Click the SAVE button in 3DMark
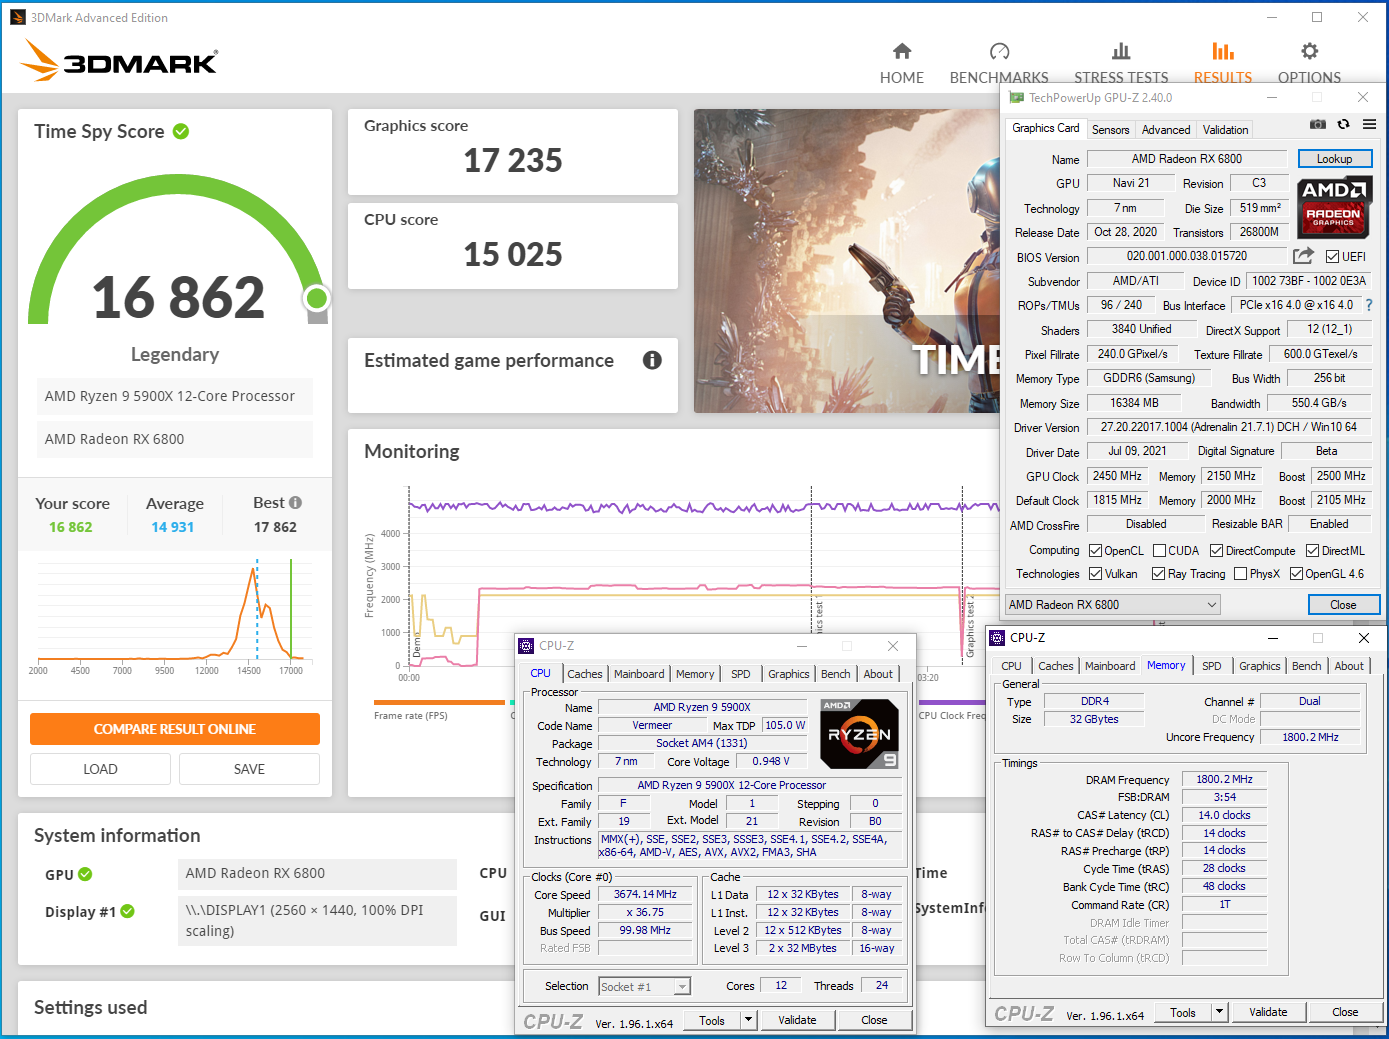Image resolution: width=1389 pixels, height=1039 pixels. pyautogui.click(x=249, y=769)
